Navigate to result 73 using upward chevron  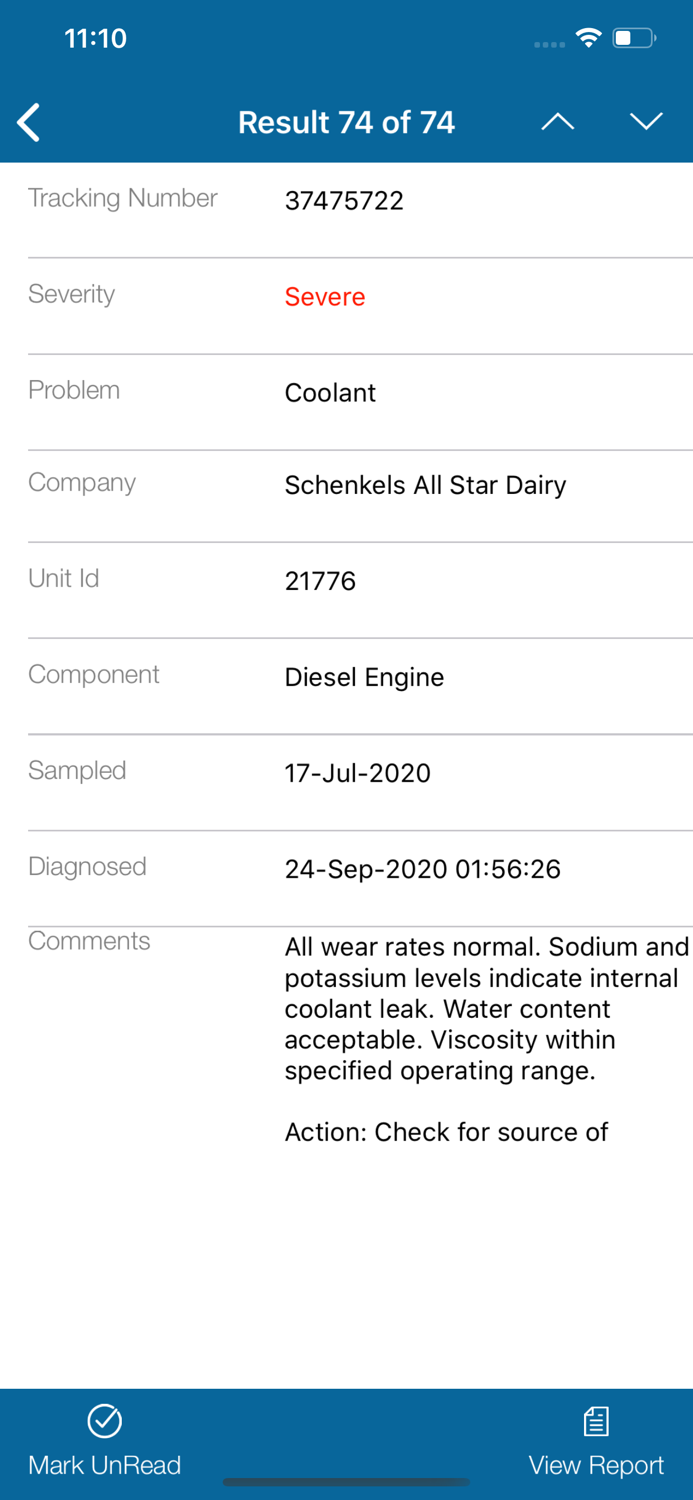click(x=558, y=121)
